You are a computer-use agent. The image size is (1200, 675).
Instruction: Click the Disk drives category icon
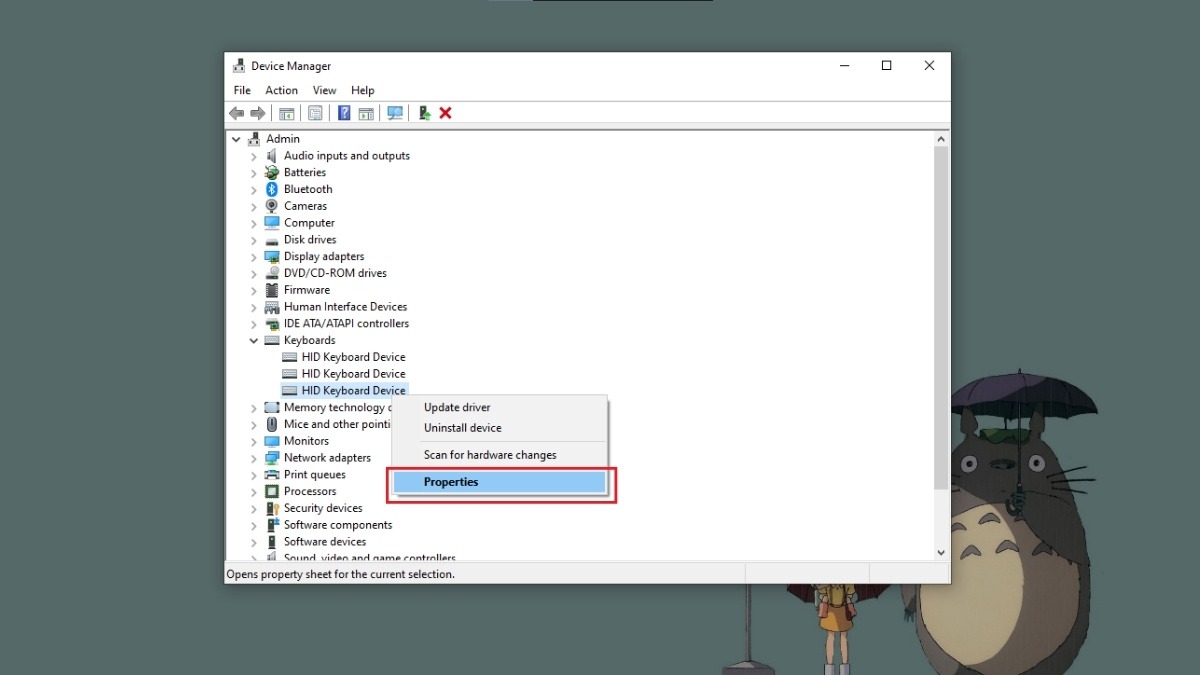[x=271, y=240]
